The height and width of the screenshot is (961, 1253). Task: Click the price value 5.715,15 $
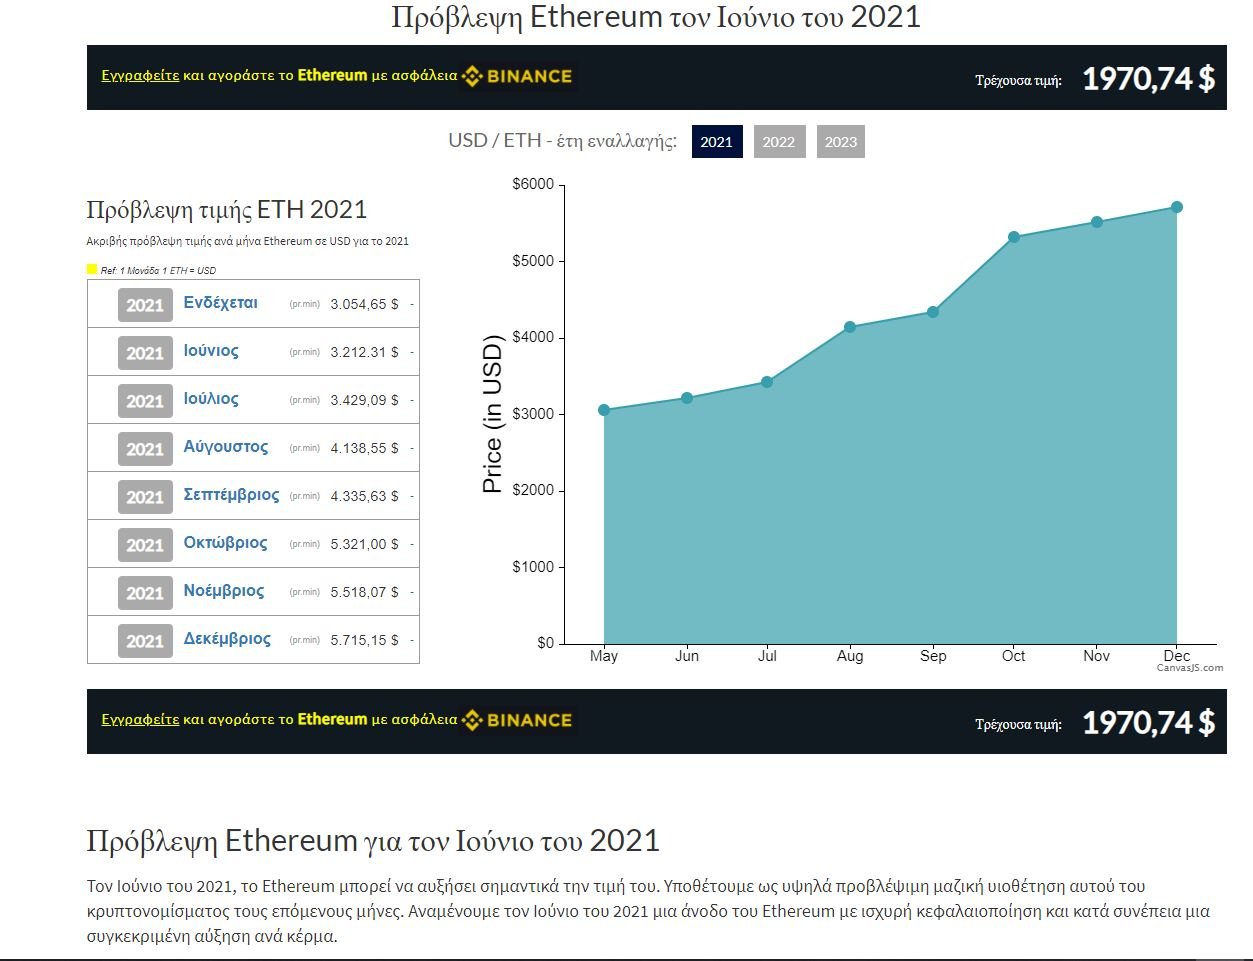[x=365, y=640]
